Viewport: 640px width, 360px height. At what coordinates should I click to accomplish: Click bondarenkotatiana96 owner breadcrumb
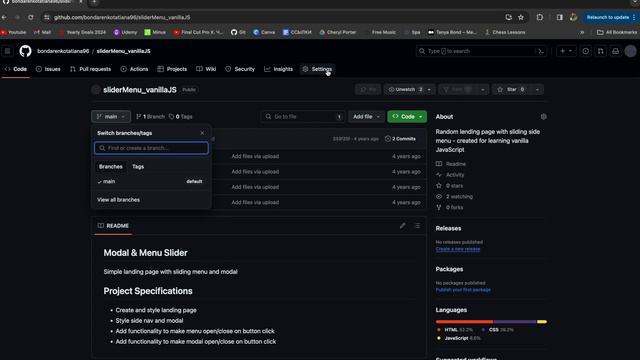pos(63,51)
